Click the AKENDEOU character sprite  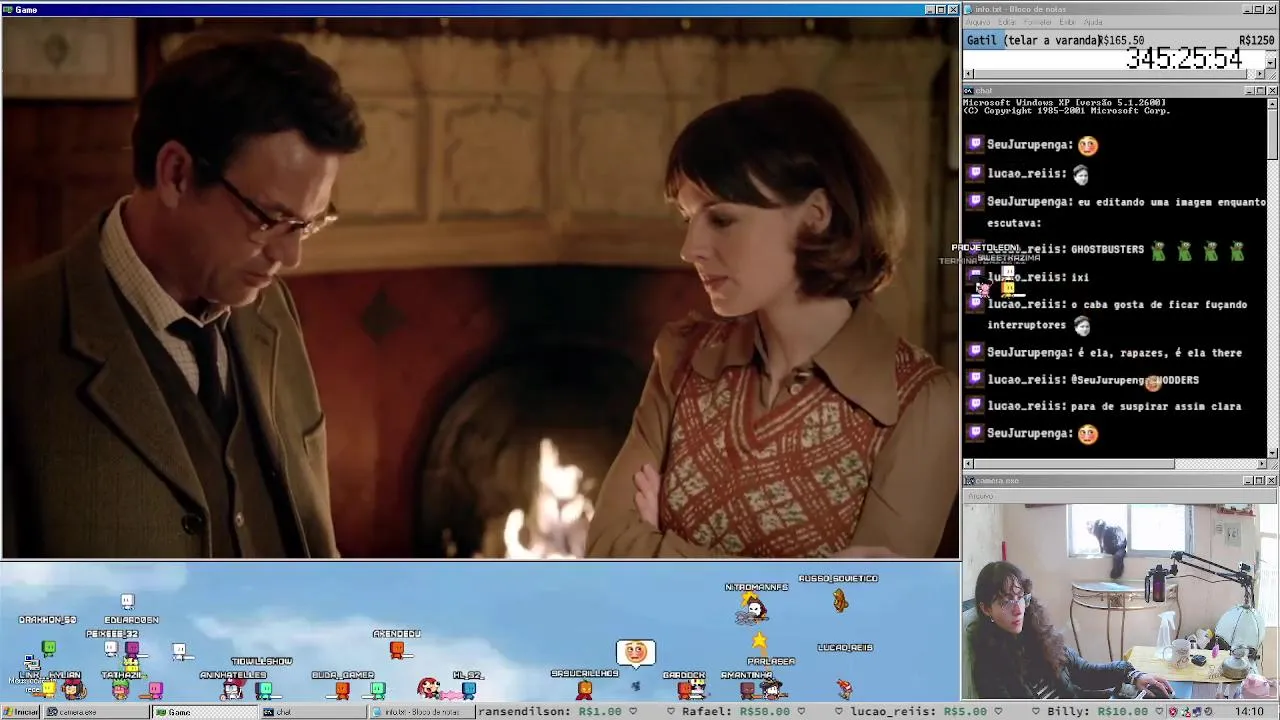pos(397,650)
